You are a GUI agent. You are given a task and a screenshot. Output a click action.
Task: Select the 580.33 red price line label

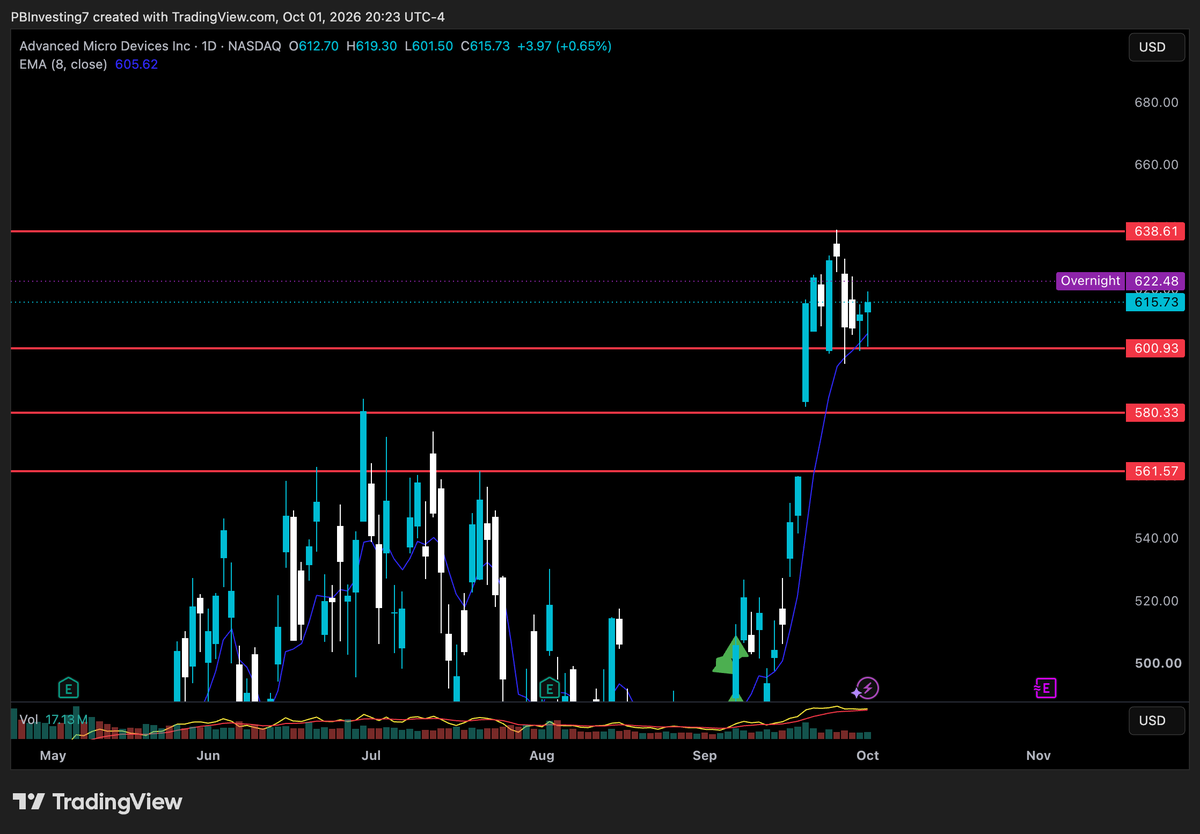[1155, 412]
